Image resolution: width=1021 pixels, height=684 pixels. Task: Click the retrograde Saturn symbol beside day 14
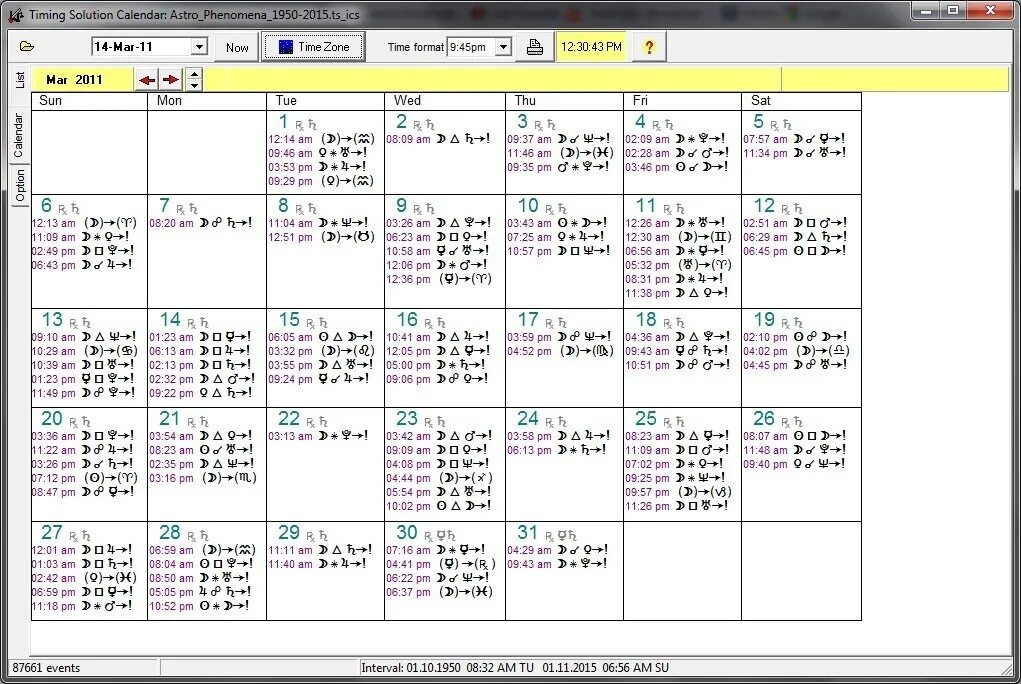[197, 323]
